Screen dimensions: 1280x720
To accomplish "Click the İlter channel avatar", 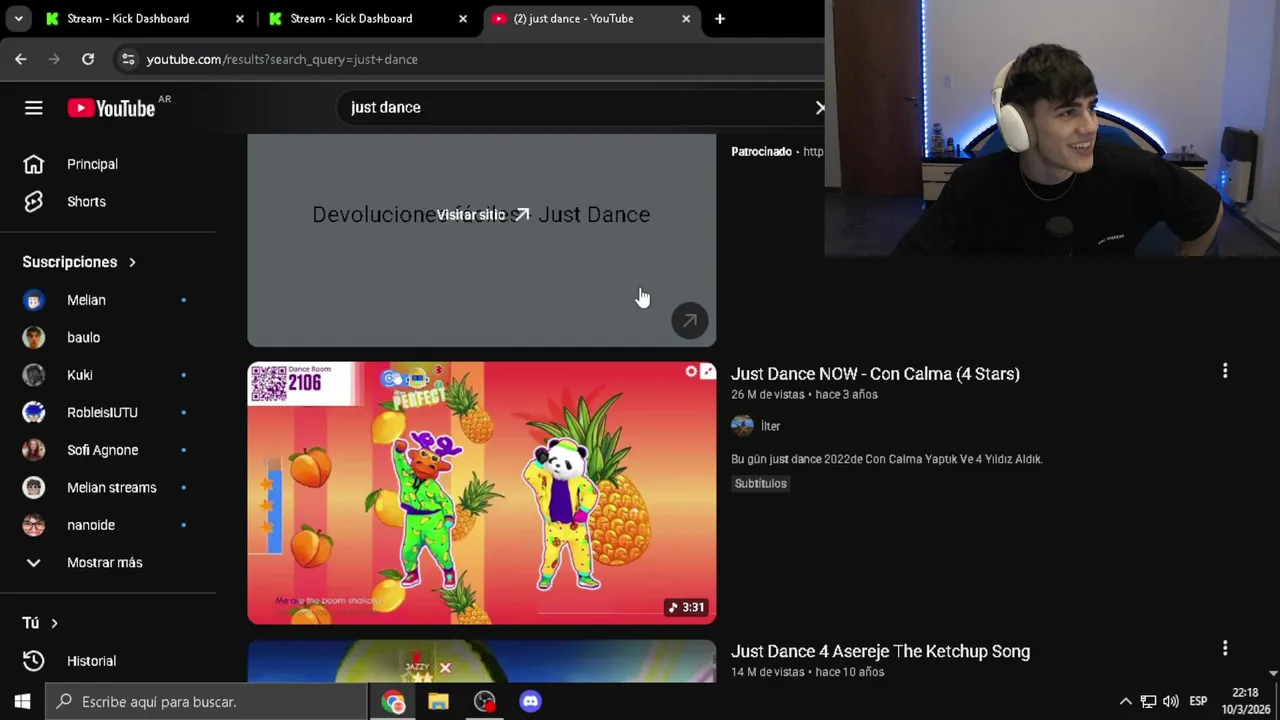I will click(742, 426).
